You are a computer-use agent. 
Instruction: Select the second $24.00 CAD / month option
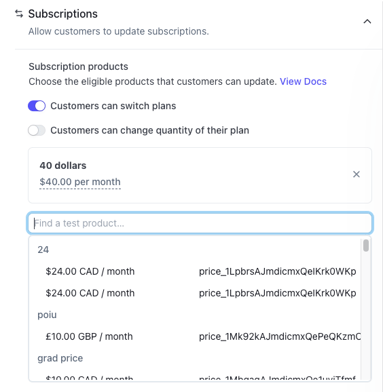195,293
